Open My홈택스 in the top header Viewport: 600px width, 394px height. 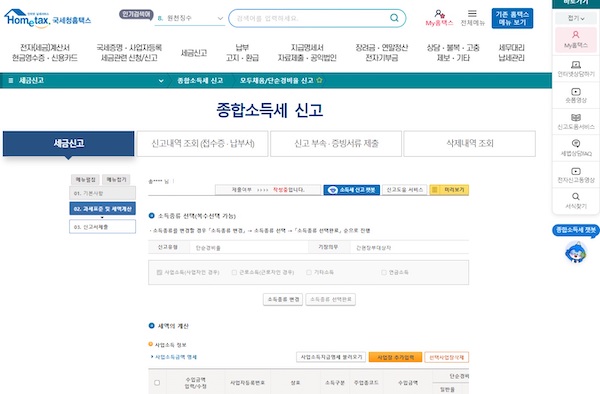tap(439, 18)
